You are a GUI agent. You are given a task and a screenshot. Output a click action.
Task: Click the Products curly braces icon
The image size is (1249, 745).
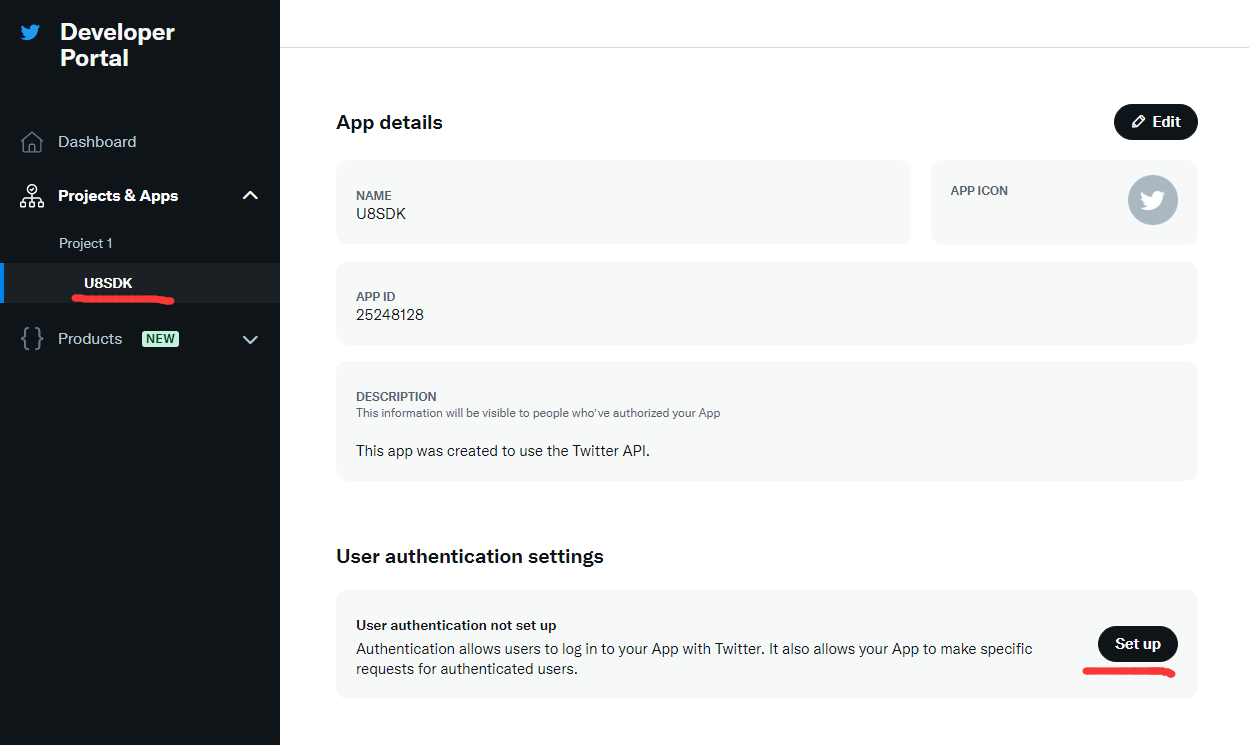(32, 339)
